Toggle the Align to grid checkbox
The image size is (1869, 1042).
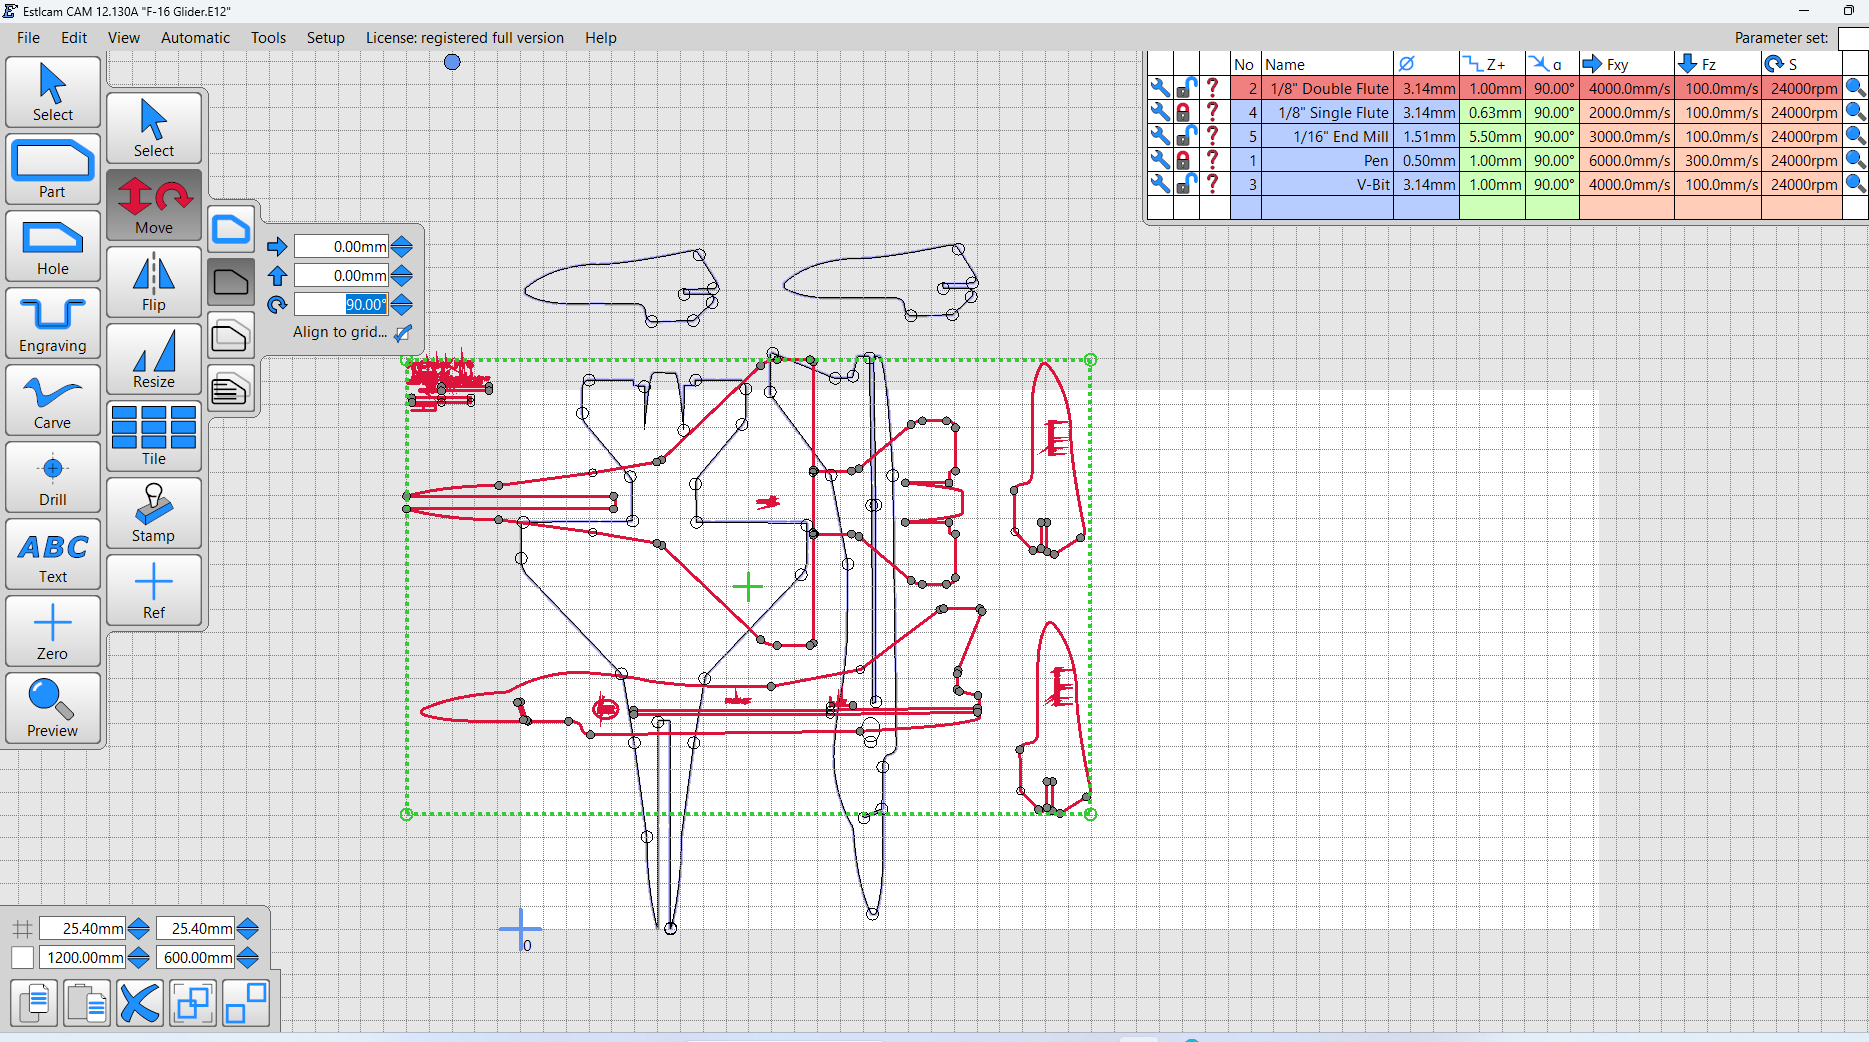[x=403, y=333]
